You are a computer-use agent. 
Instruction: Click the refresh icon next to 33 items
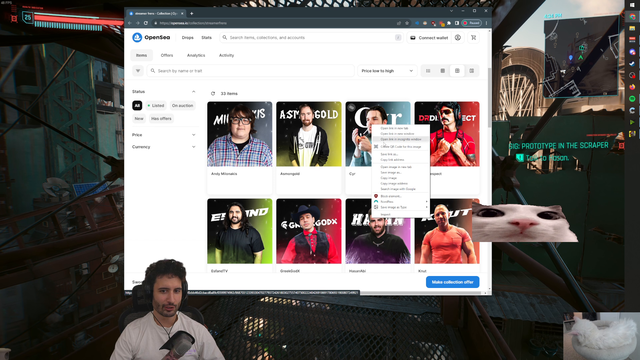click(x=213, y=93)
